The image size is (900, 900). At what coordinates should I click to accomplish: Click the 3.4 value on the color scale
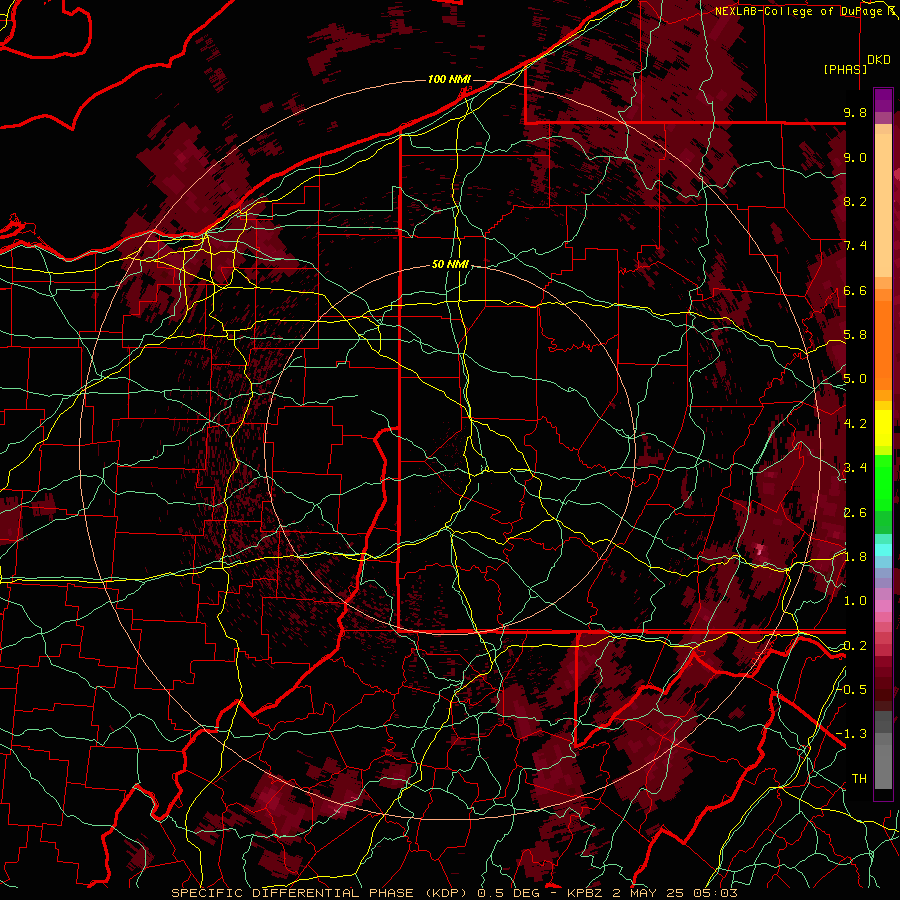(855, 468)
